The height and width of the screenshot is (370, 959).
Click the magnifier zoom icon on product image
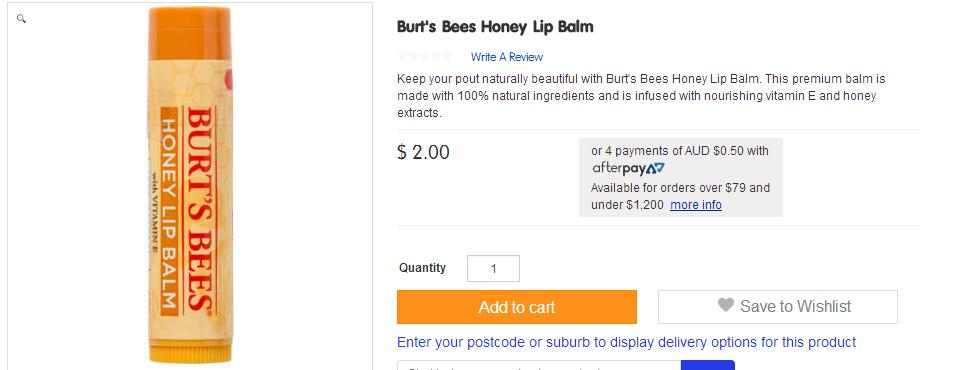21,19
